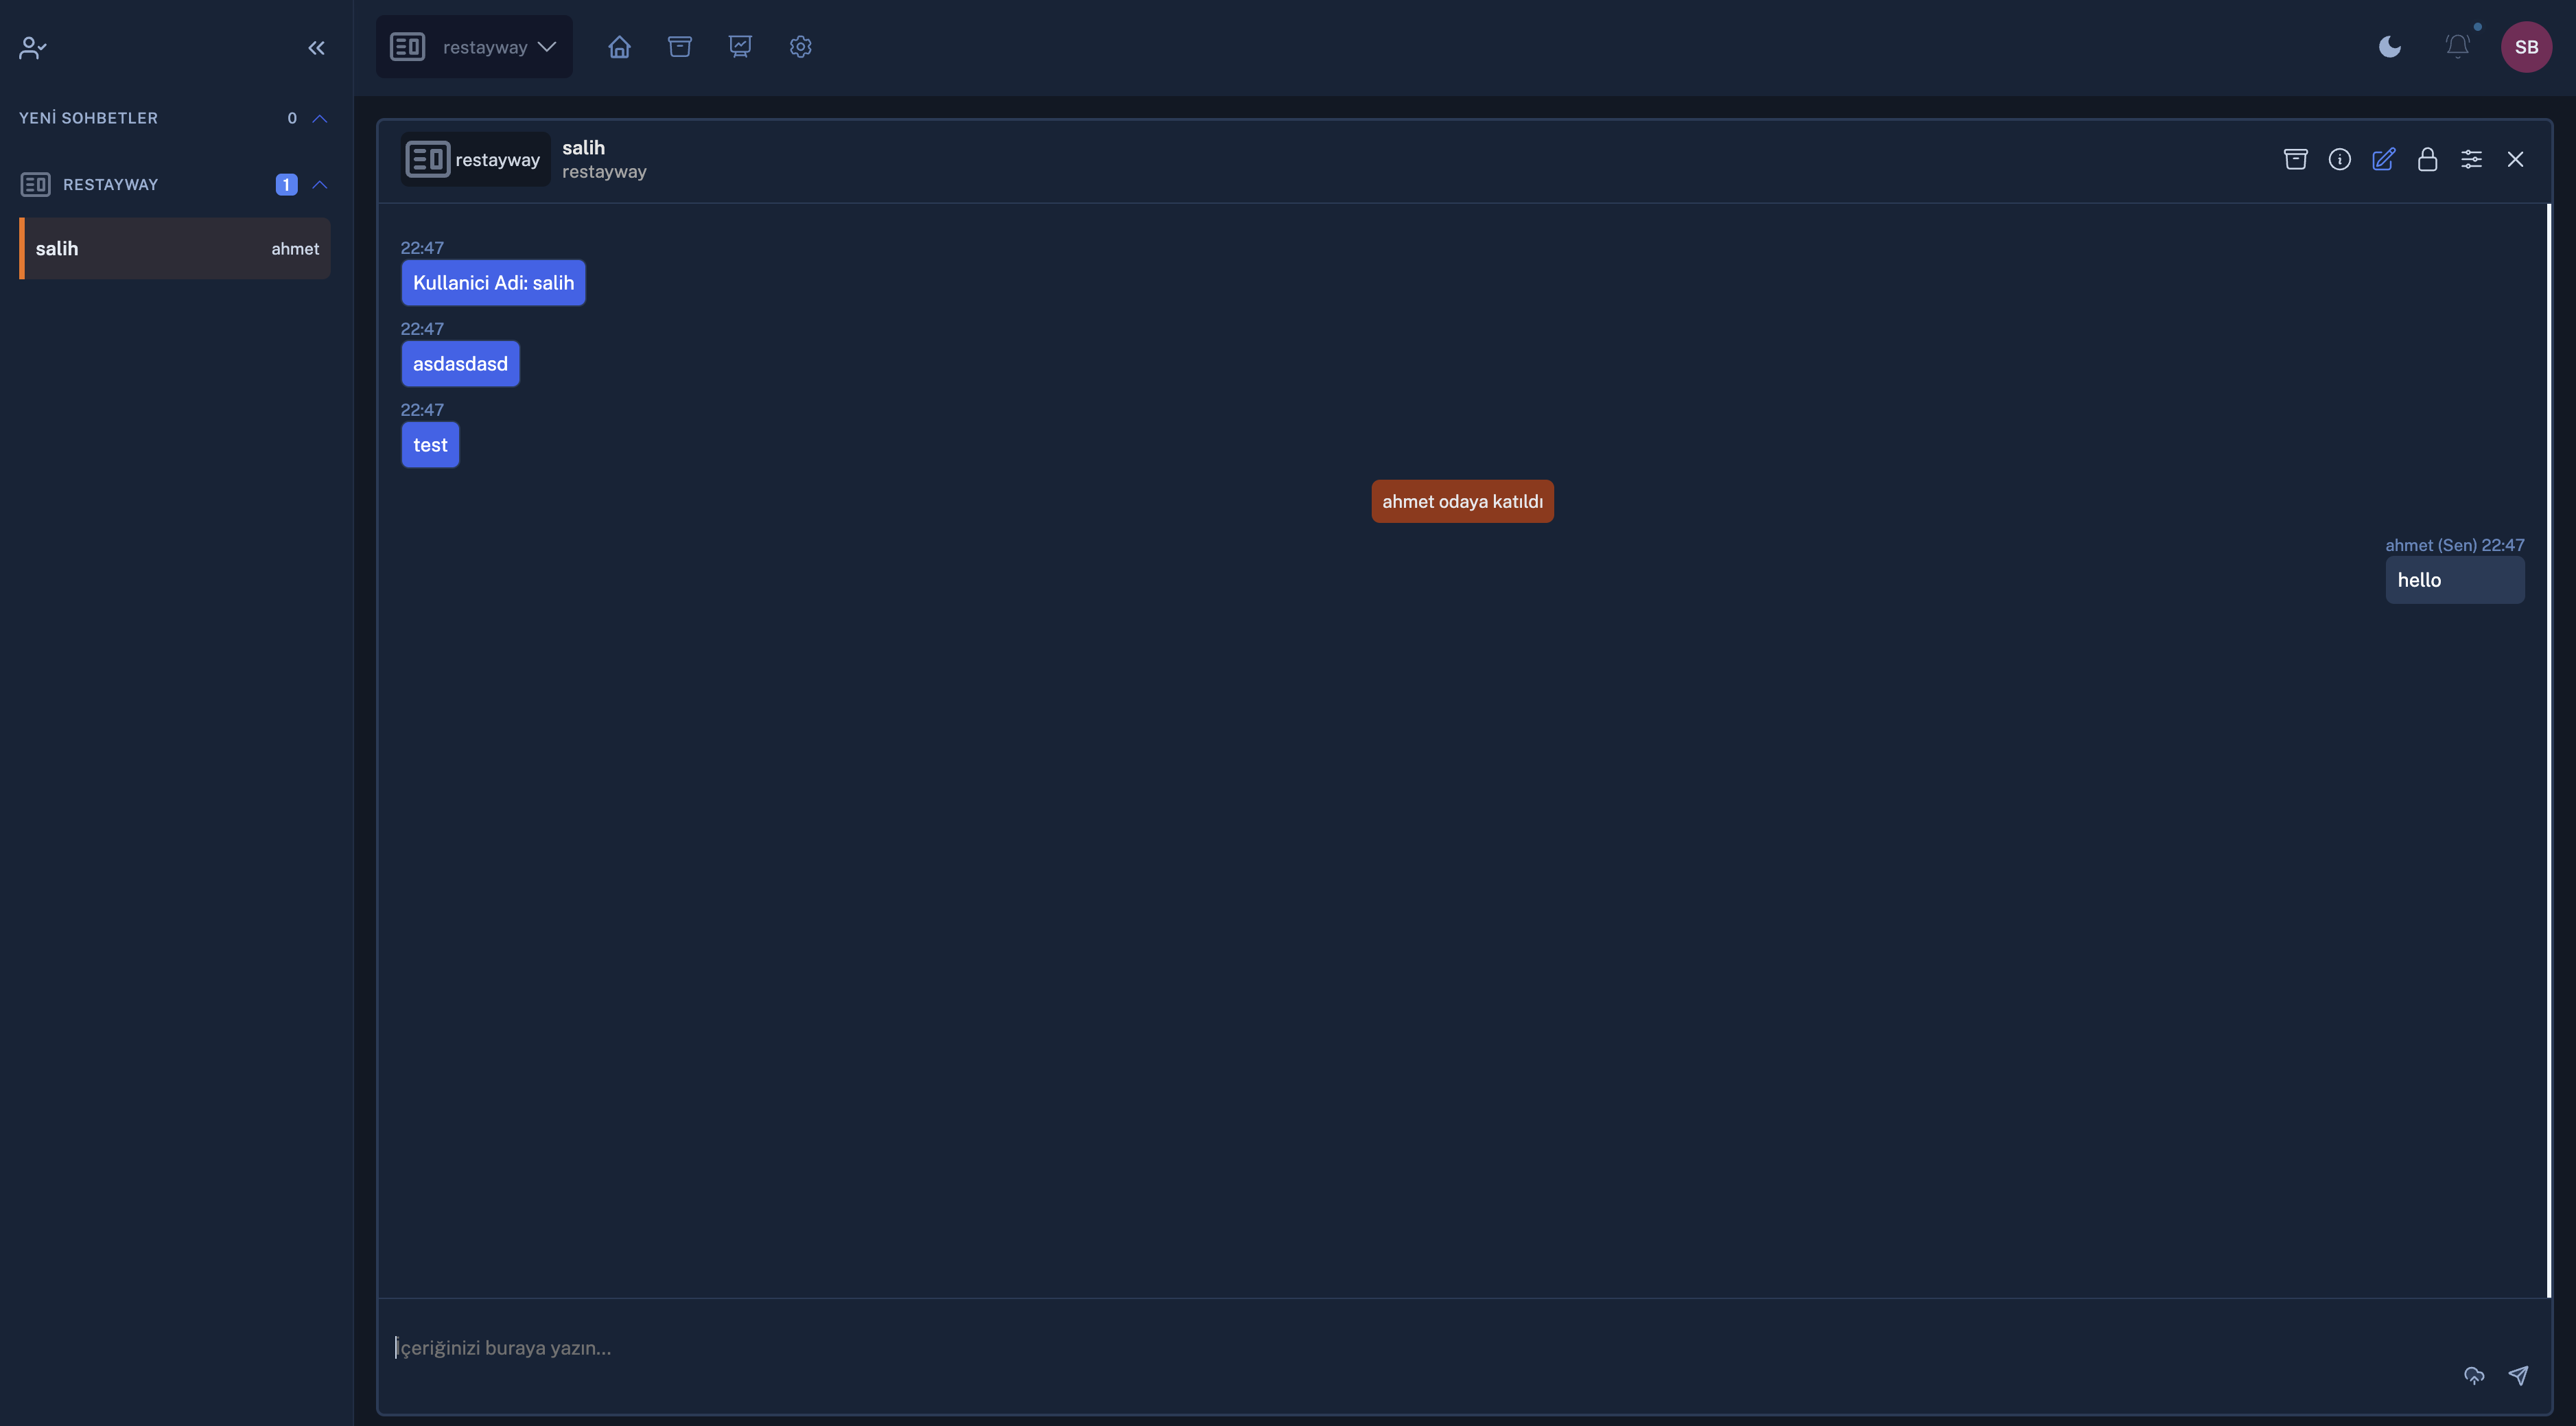This screenshot has width=2576, height=1426.
Task: Click the notifications bell icon
Action: (2457, 47)
